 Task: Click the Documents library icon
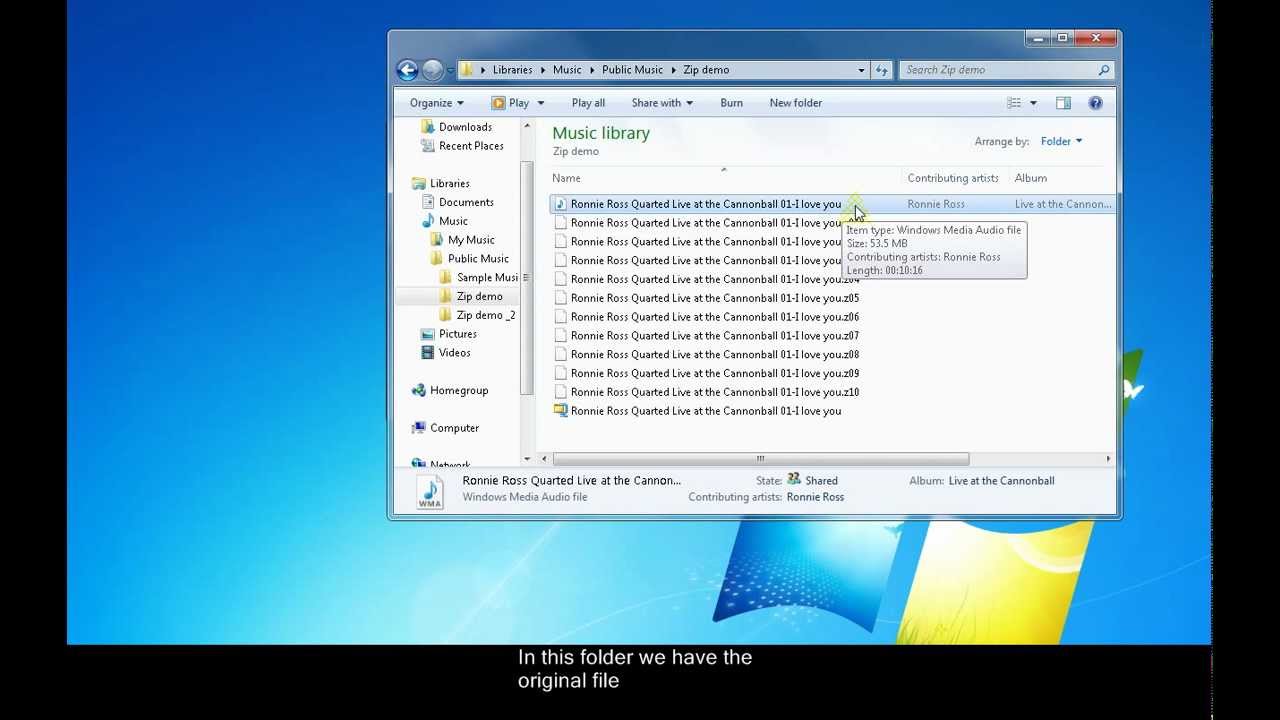tap(428, 202)
